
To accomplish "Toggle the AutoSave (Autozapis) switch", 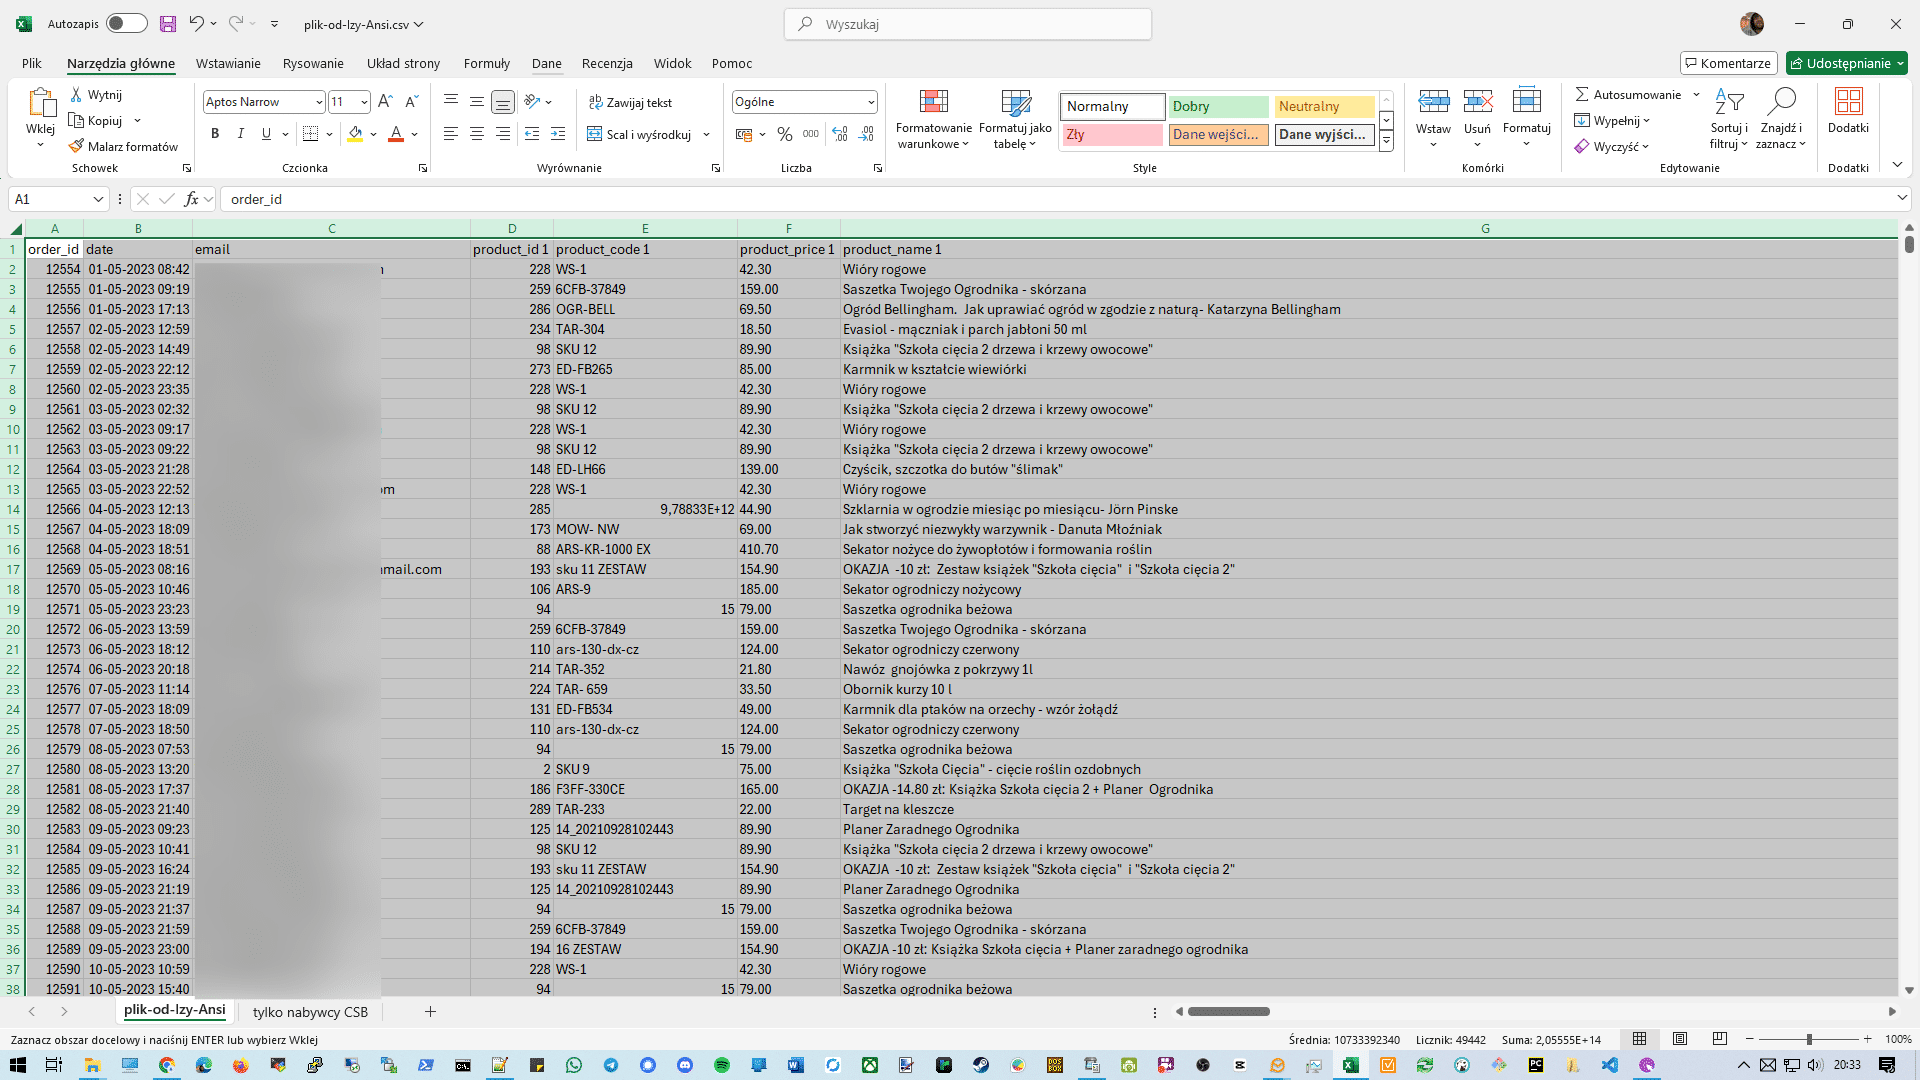I will coord(126,24).
